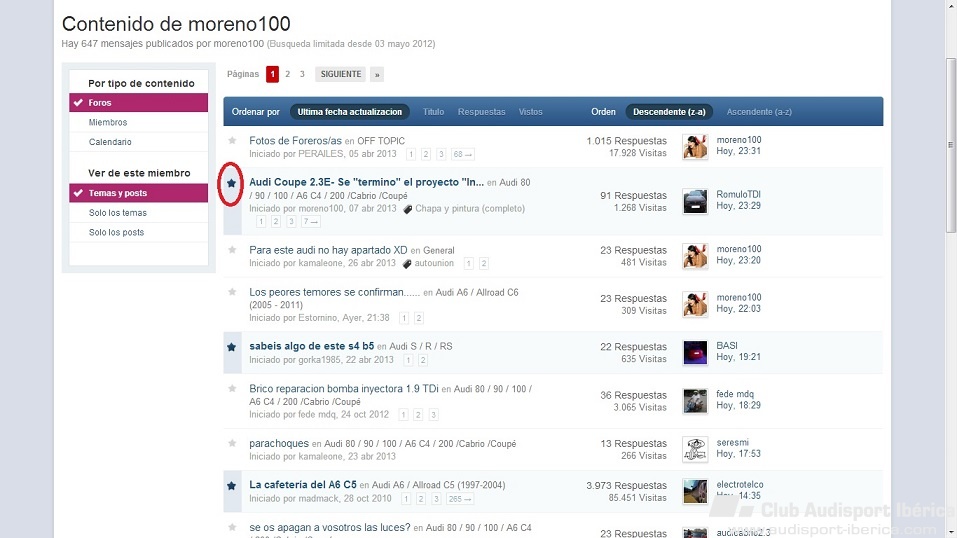Open fede mdq avatar thumbnail
The height and width of the screenshot is (538, 957).
(695, 401)
